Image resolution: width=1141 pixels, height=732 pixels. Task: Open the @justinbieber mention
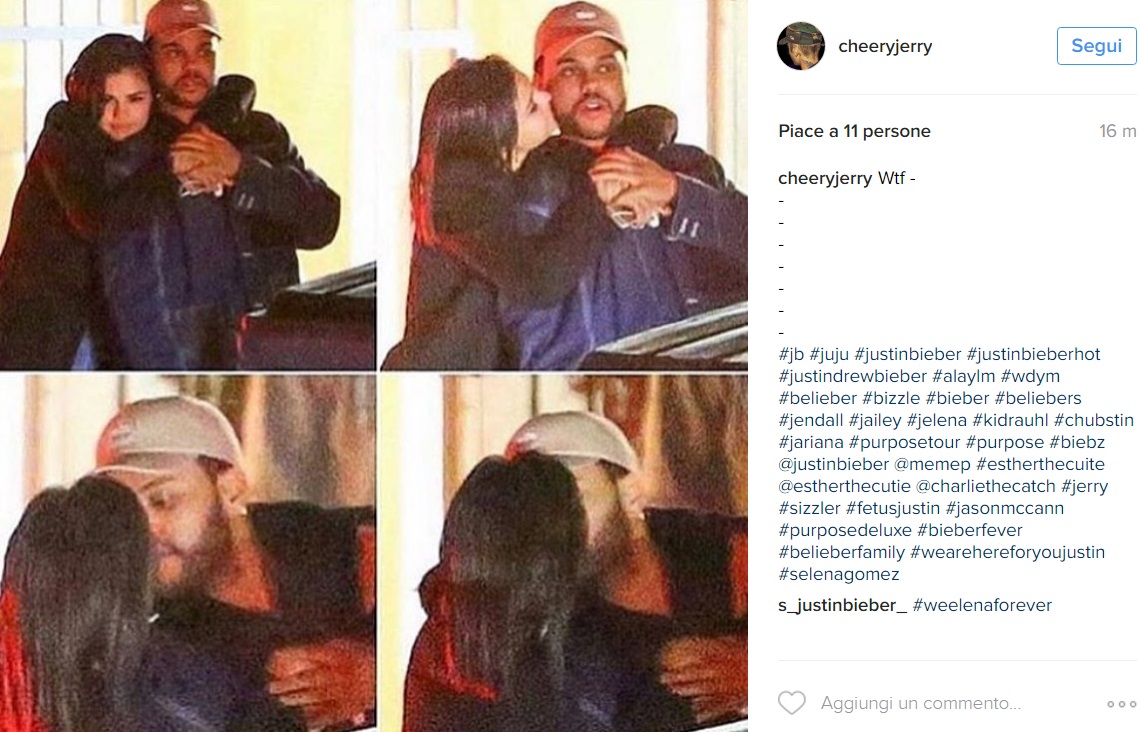tap(834, 464)
